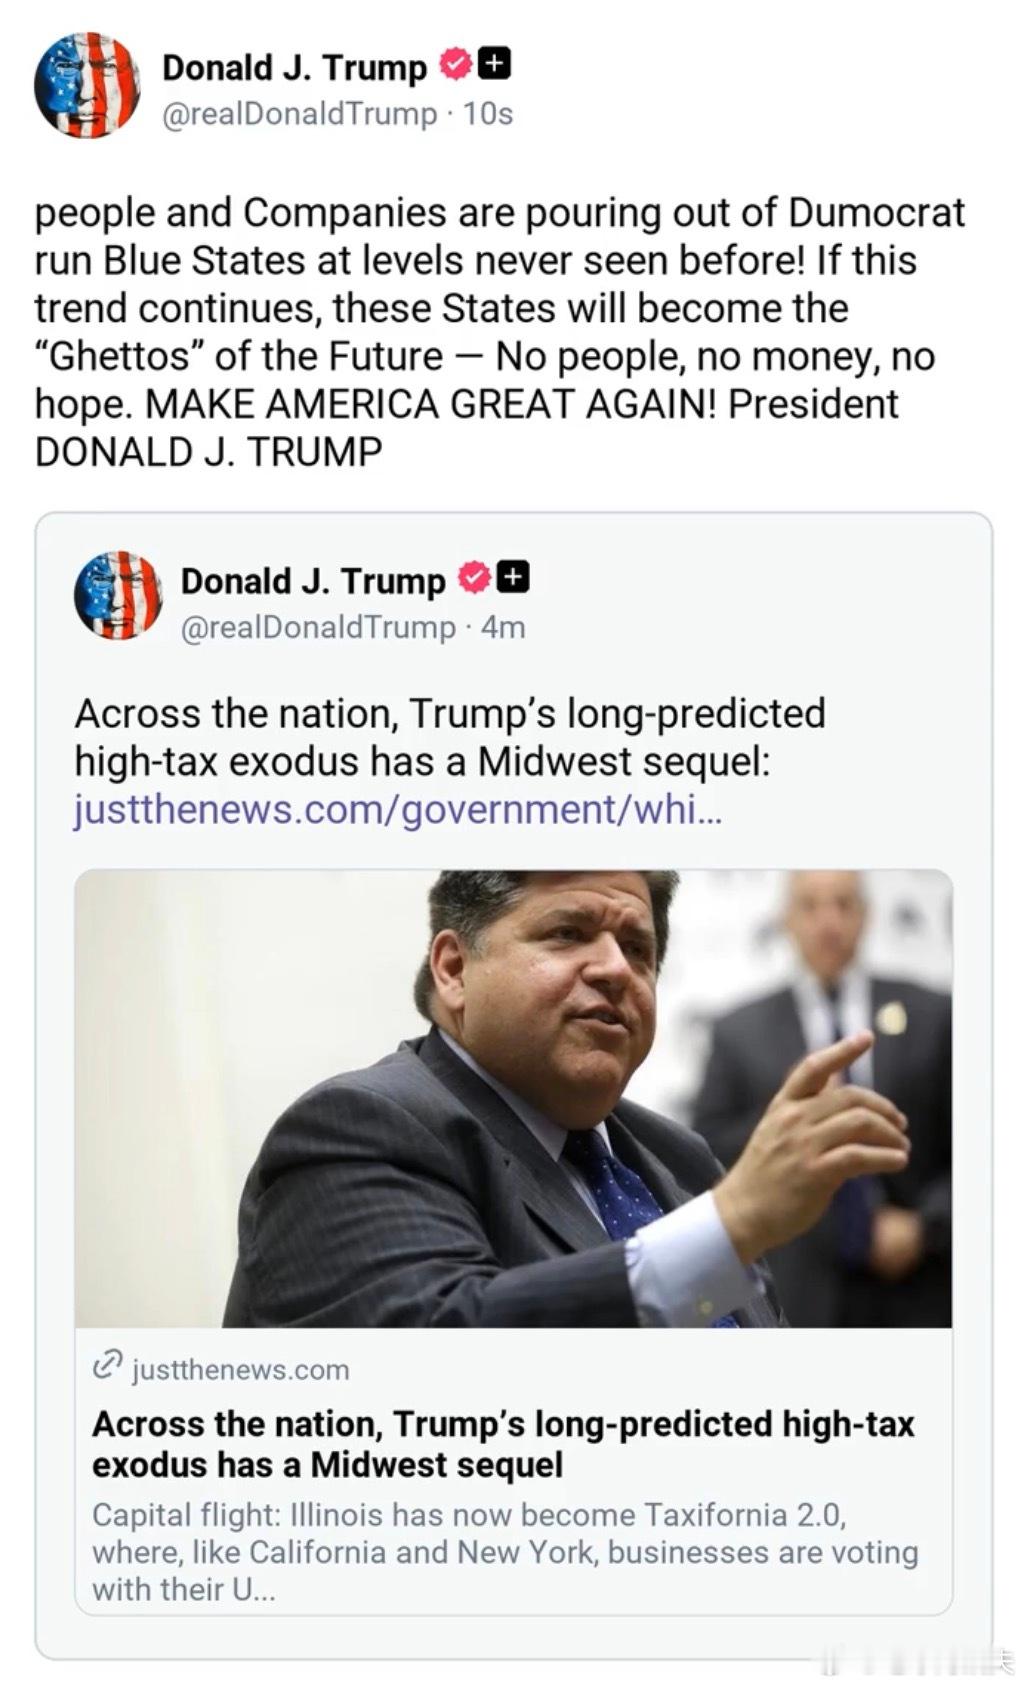This screenshot has width=1025, height=1686.
Task: Tap the verified badge in quoted post
Action: [474, 579]
